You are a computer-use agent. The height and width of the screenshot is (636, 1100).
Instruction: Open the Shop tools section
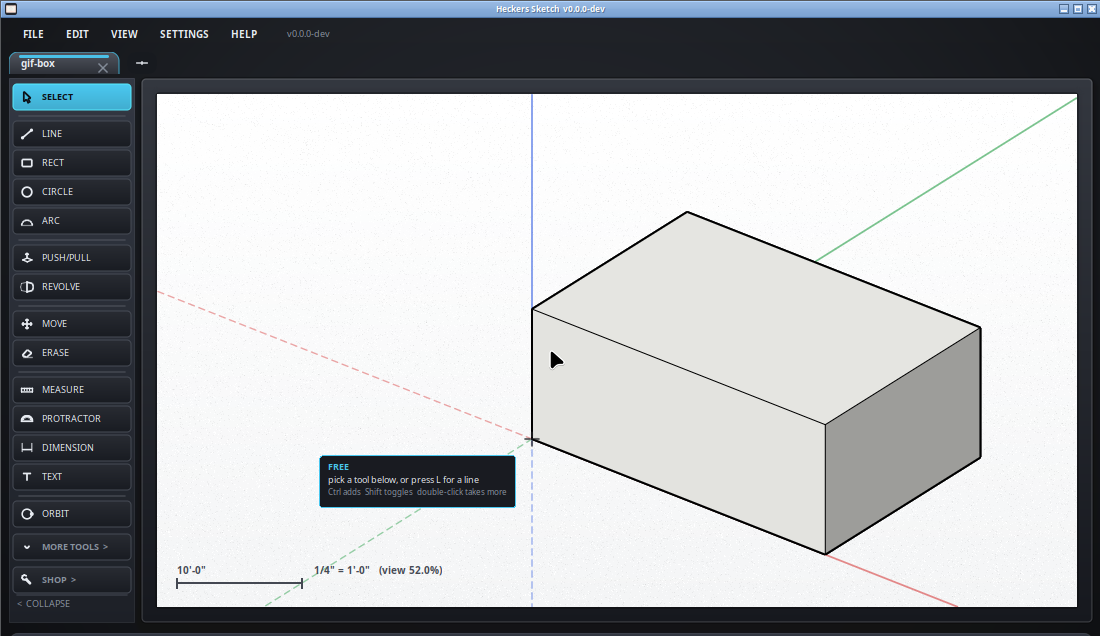[72, 579]
